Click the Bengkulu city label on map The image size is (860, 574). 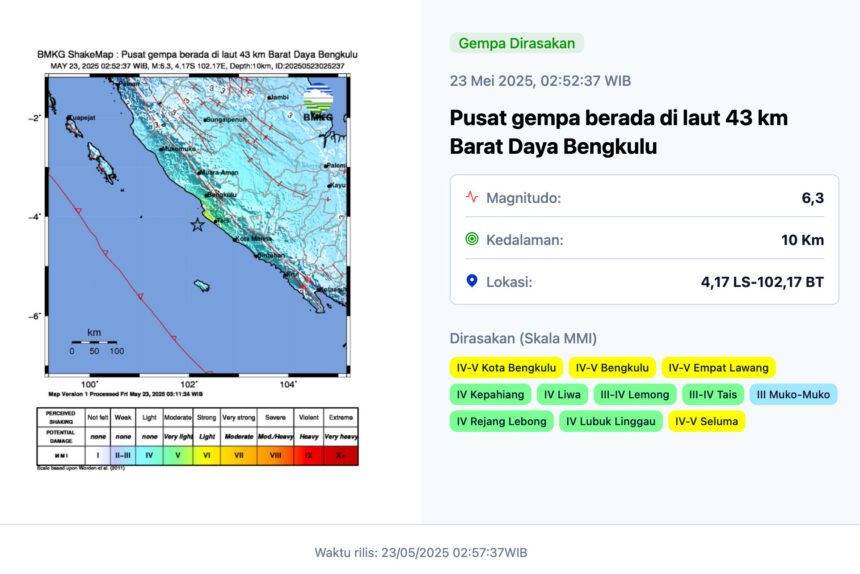[x=223, y=195]
